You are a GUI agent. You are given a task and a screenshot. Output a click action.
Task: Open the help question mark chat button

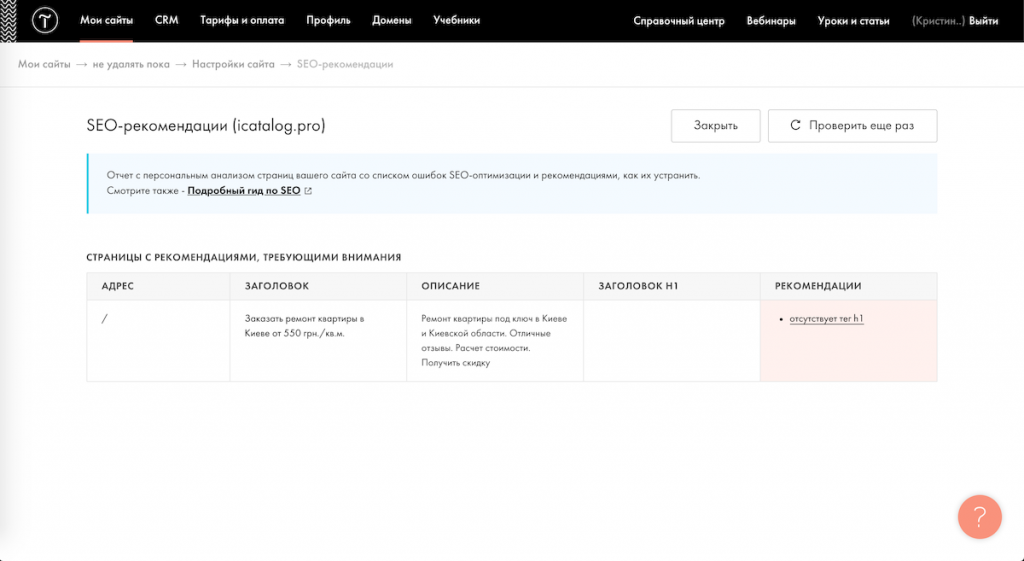pos(979,516)
